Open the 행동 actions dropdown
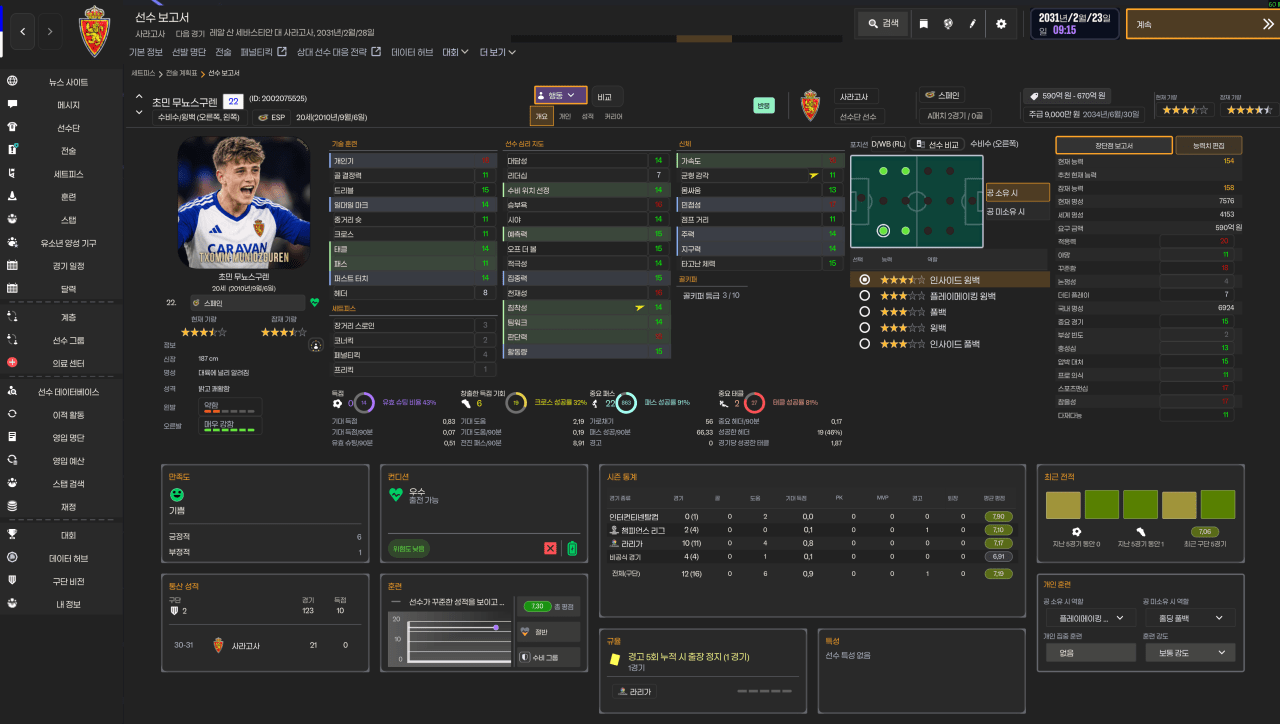1280x724 pixels. coord(560,96)
